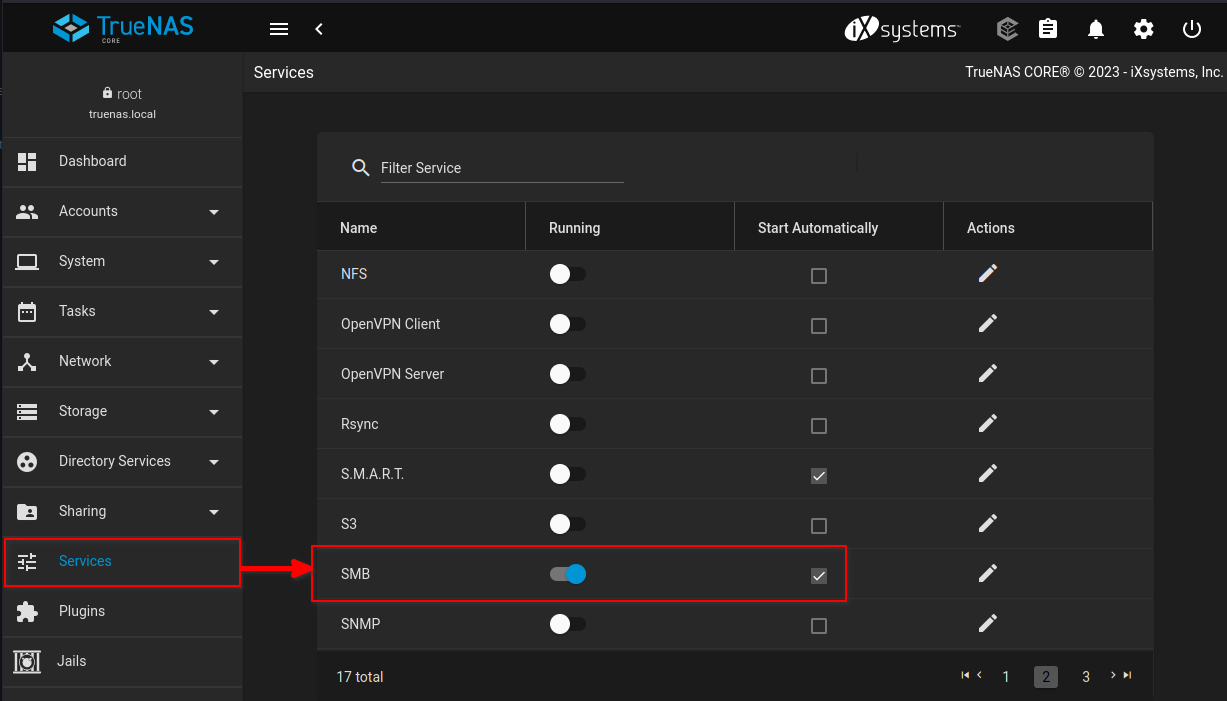Expand the Network sidebar section
Image resolution: width=1227 pixels, height=701 pixels.
85,361
